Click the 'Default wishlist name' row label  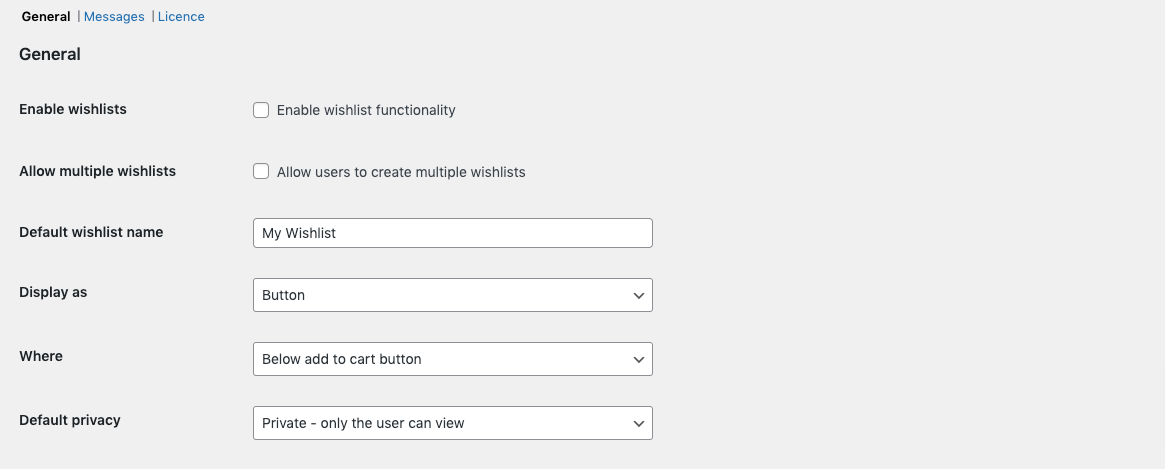pos(91,232)
